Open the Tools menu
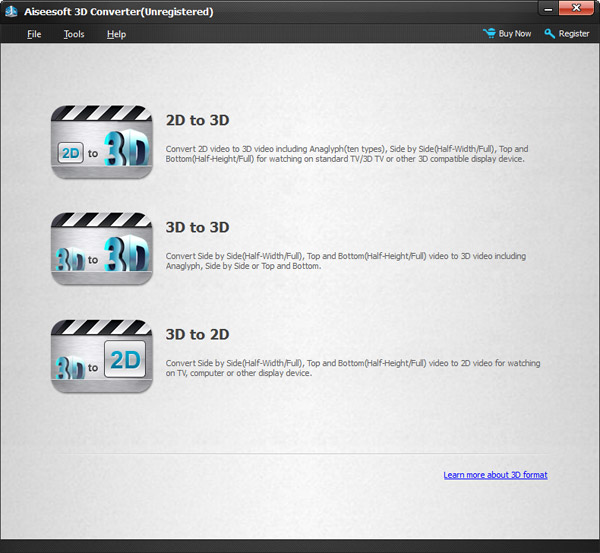 74,34
